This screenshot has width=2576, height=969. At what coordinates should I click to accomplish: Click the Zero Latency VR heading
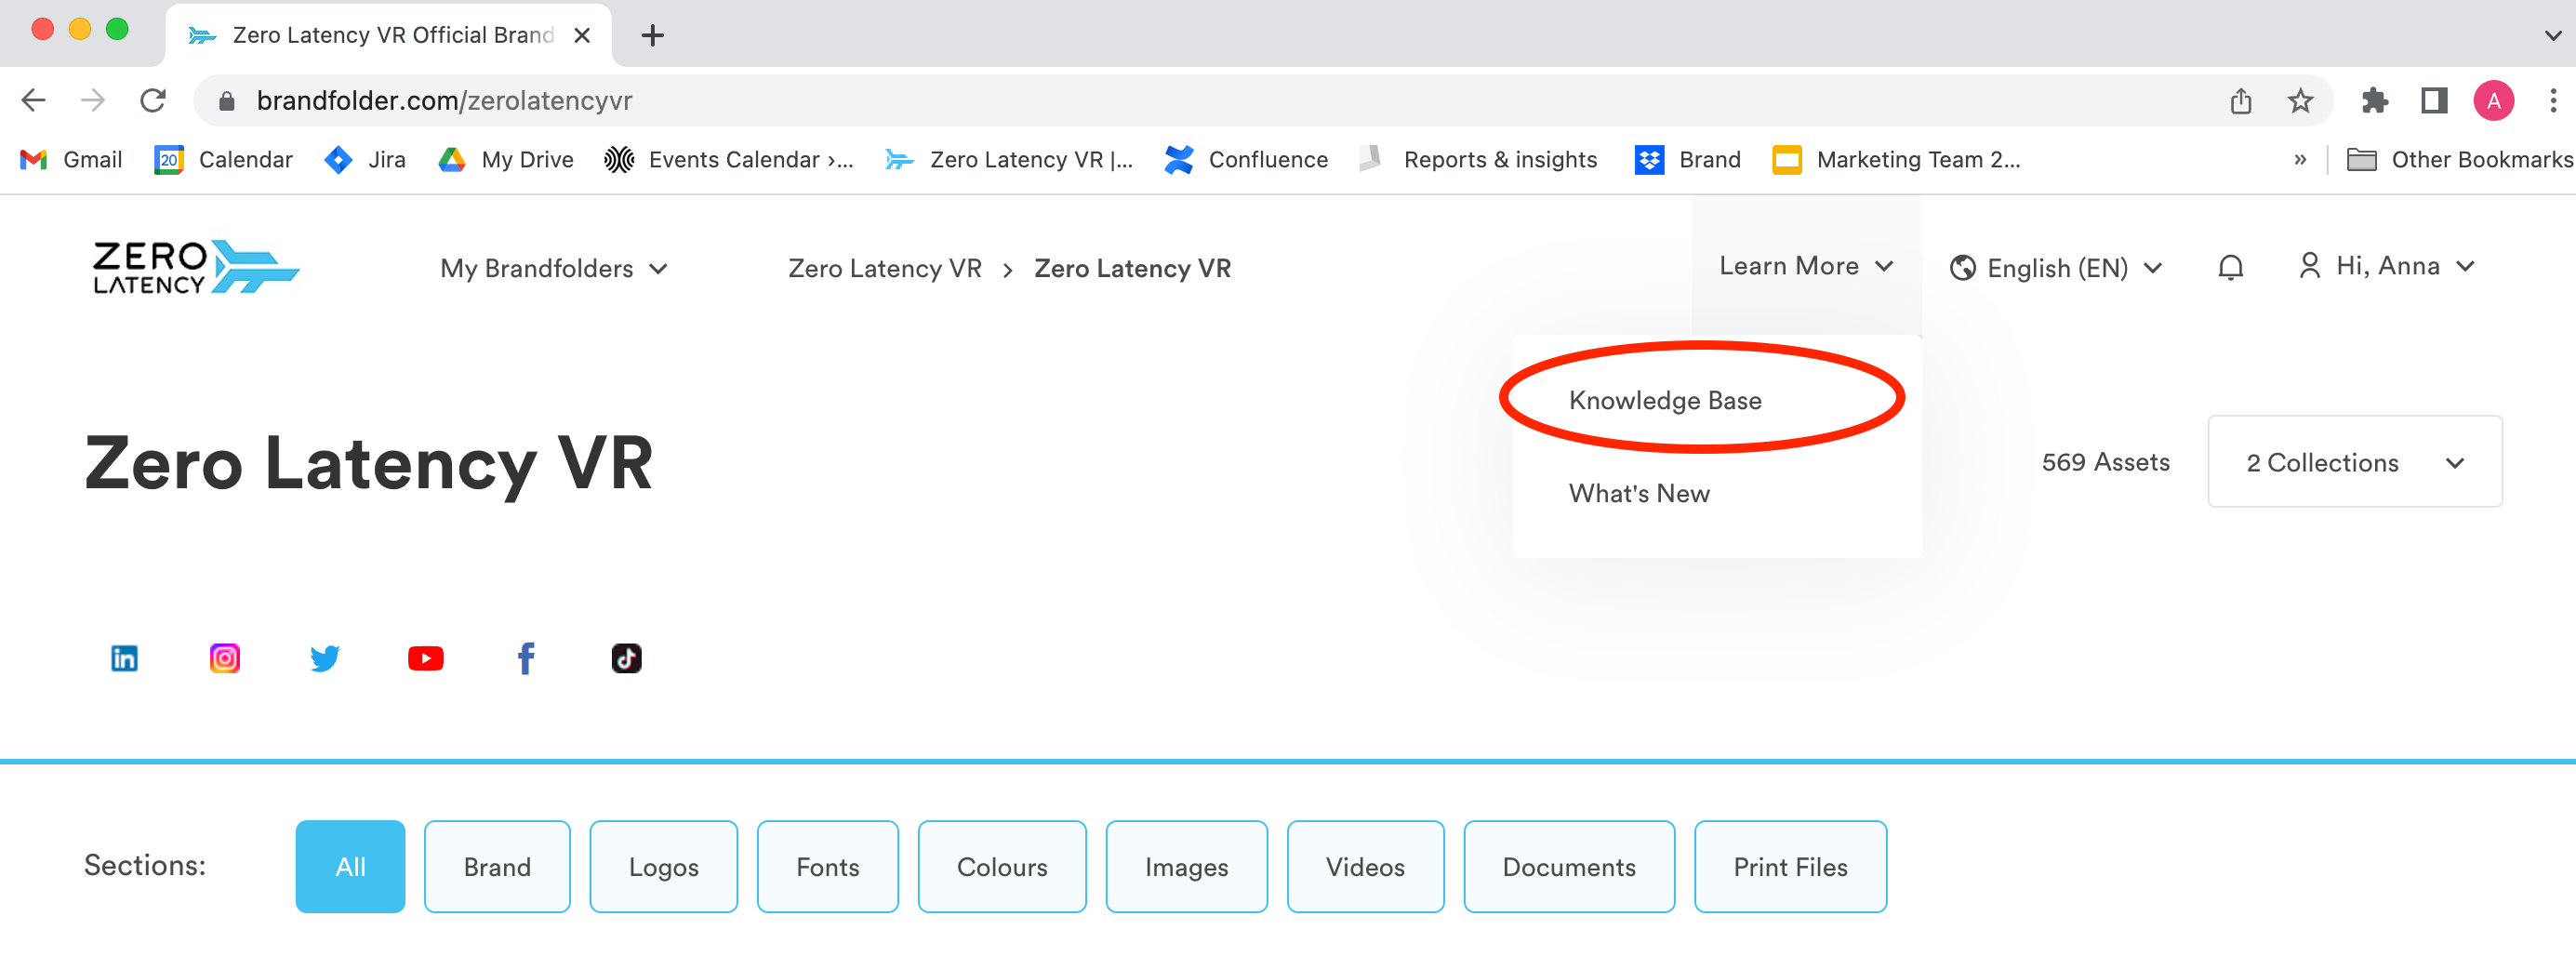(x=368, y=464)
